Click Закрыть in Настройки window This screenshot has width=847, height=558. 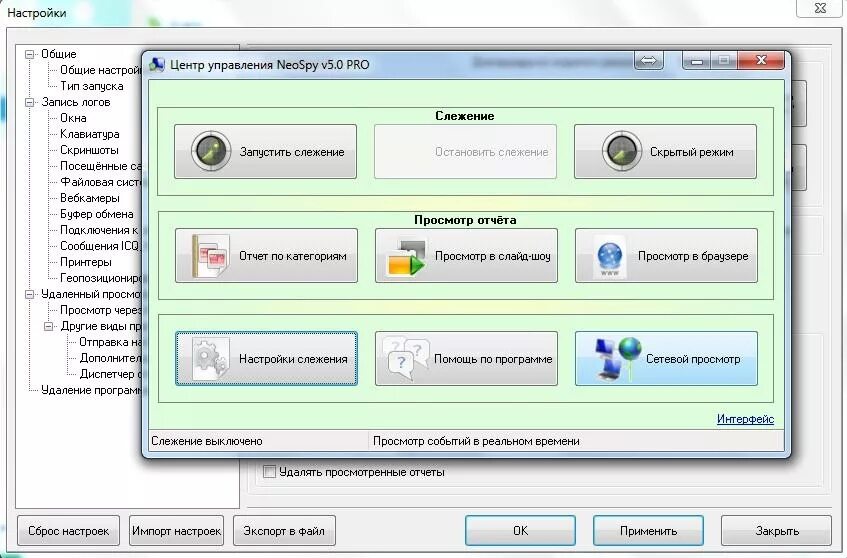(776, 530)
